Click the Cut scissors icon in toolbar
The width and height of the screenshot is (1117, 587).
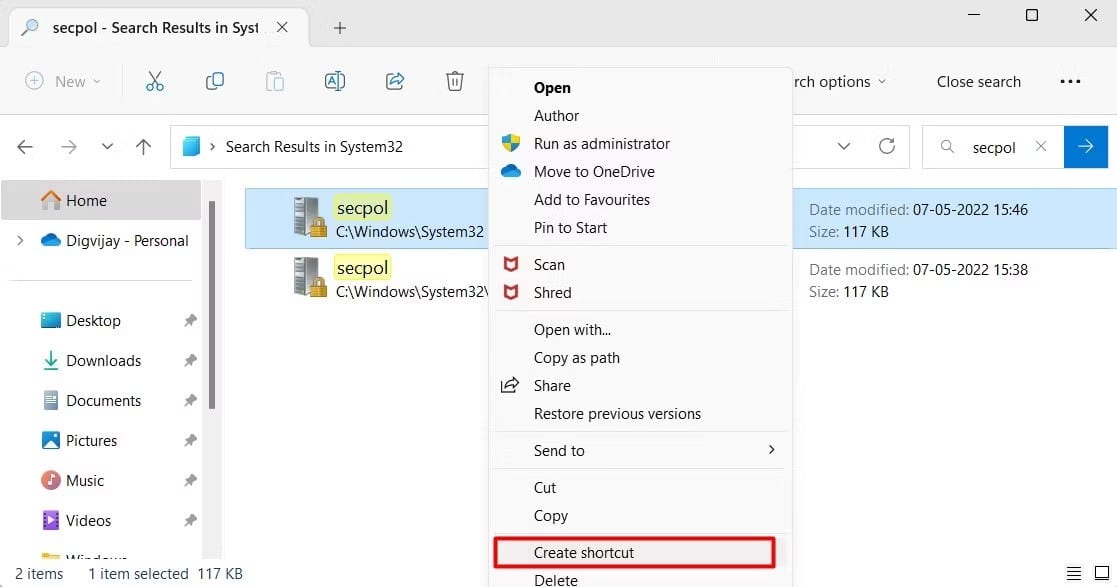(x=154, y=82)
